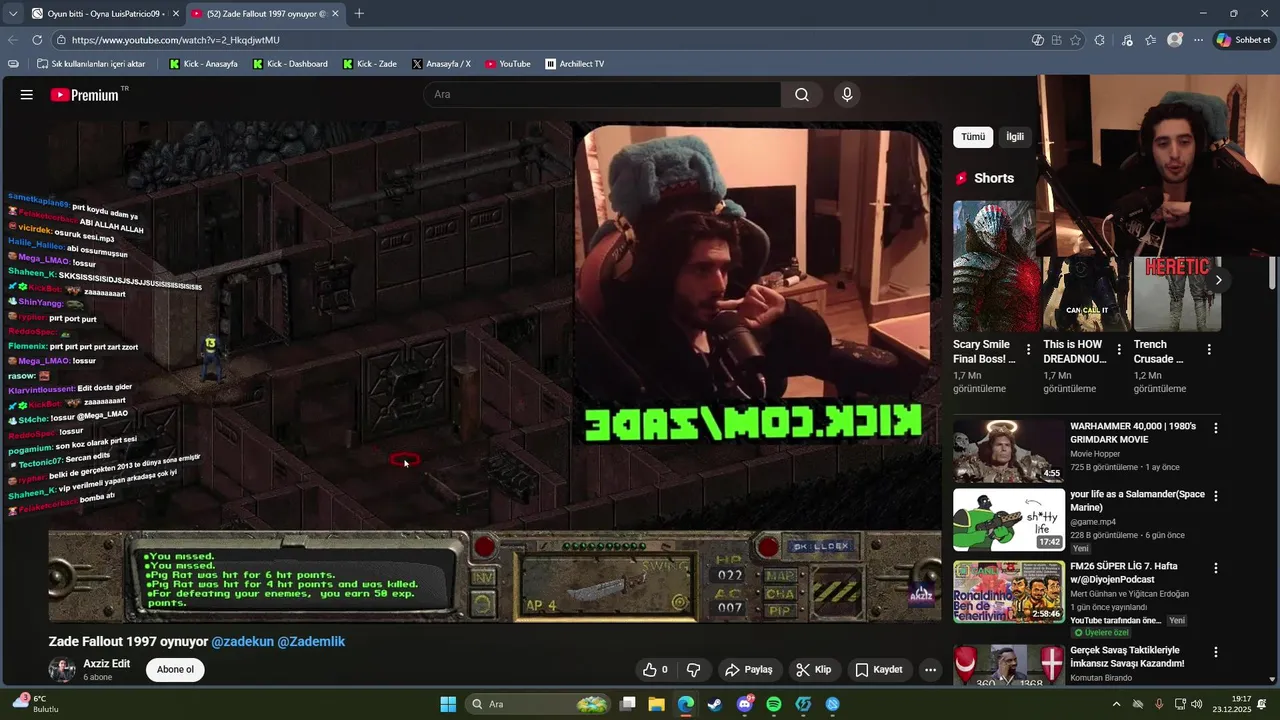Dislike the video with thumbs-down button

(693, 670)
